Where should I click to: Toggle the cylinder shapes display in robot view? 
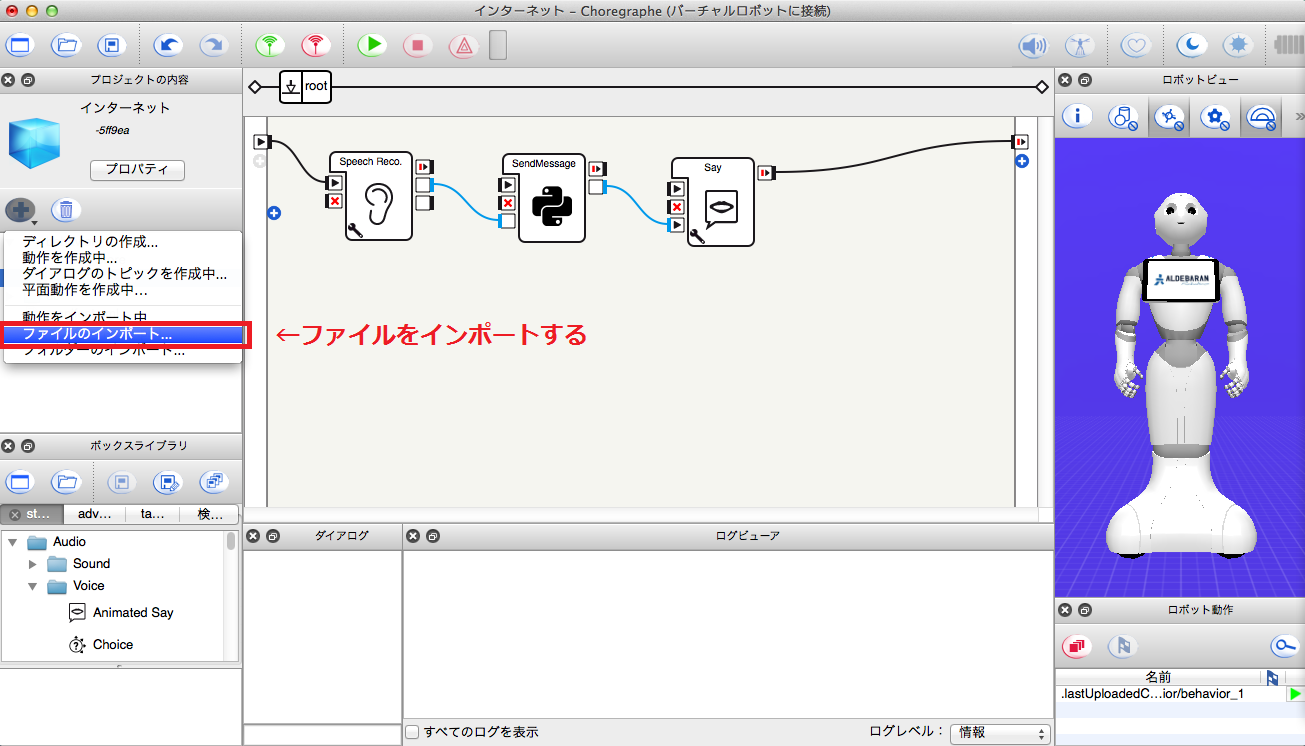1123,118
